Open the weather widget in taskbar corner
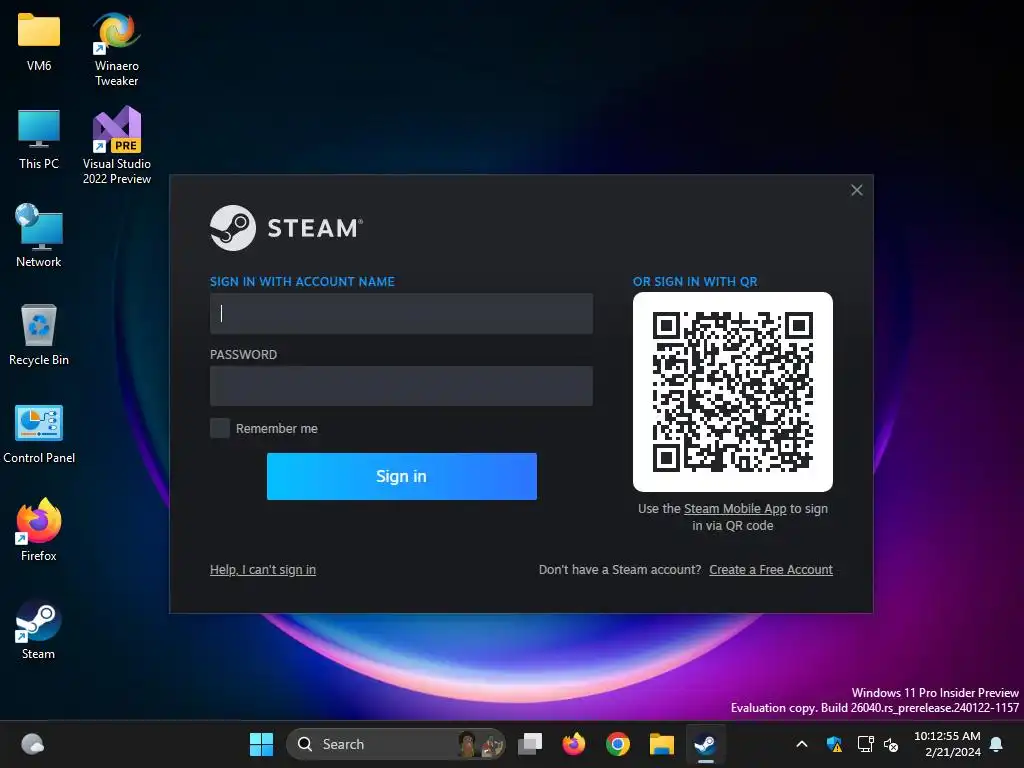The image size is (1024, 768). point(32,744)
